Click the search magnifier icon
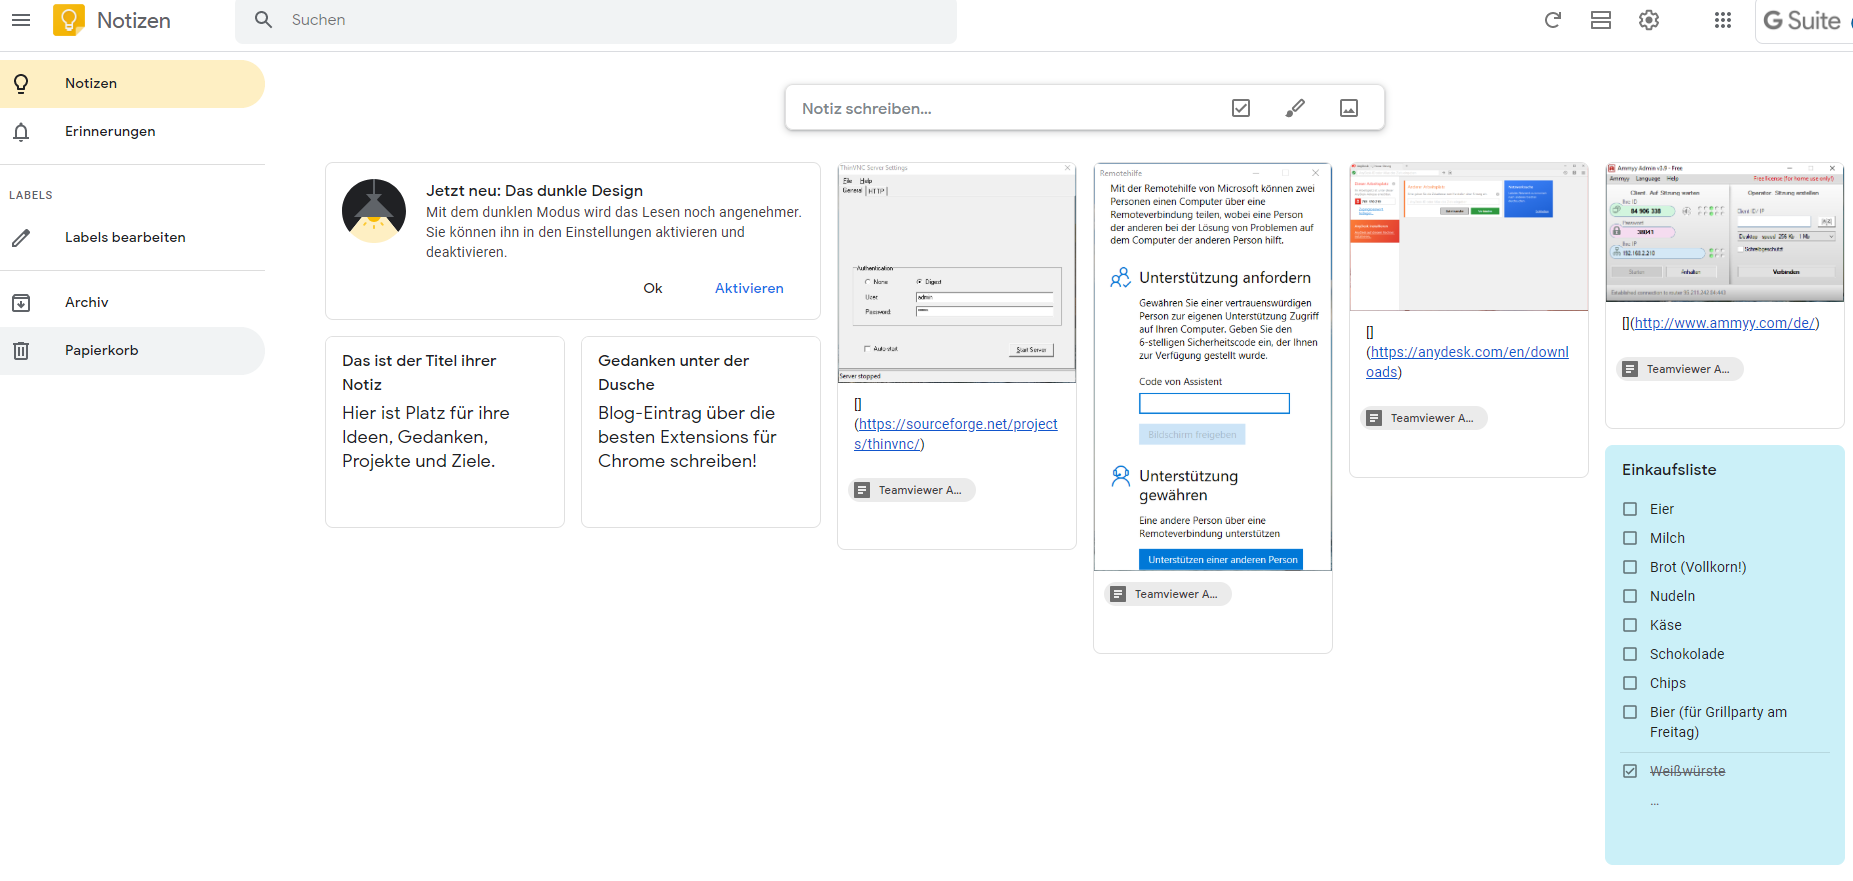1853x881 pixels. pos(263,20)
